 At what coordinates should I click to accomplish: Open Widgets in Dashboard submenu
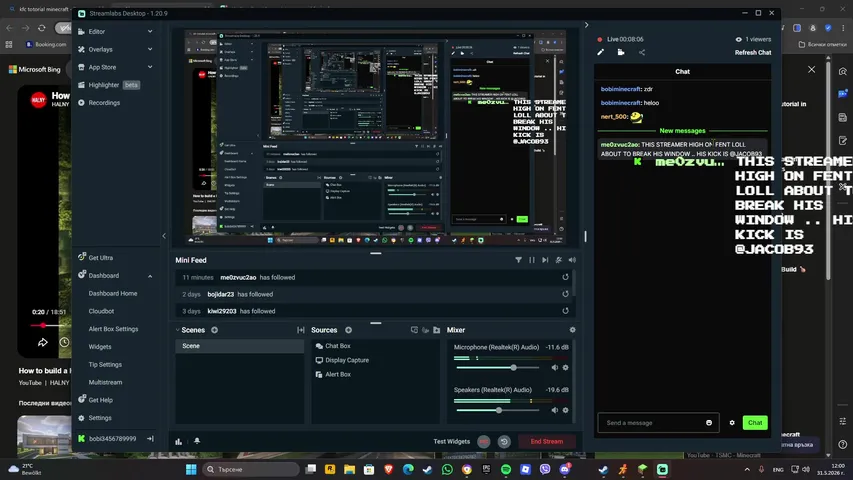pyautogui.click(x=100, y=347)
